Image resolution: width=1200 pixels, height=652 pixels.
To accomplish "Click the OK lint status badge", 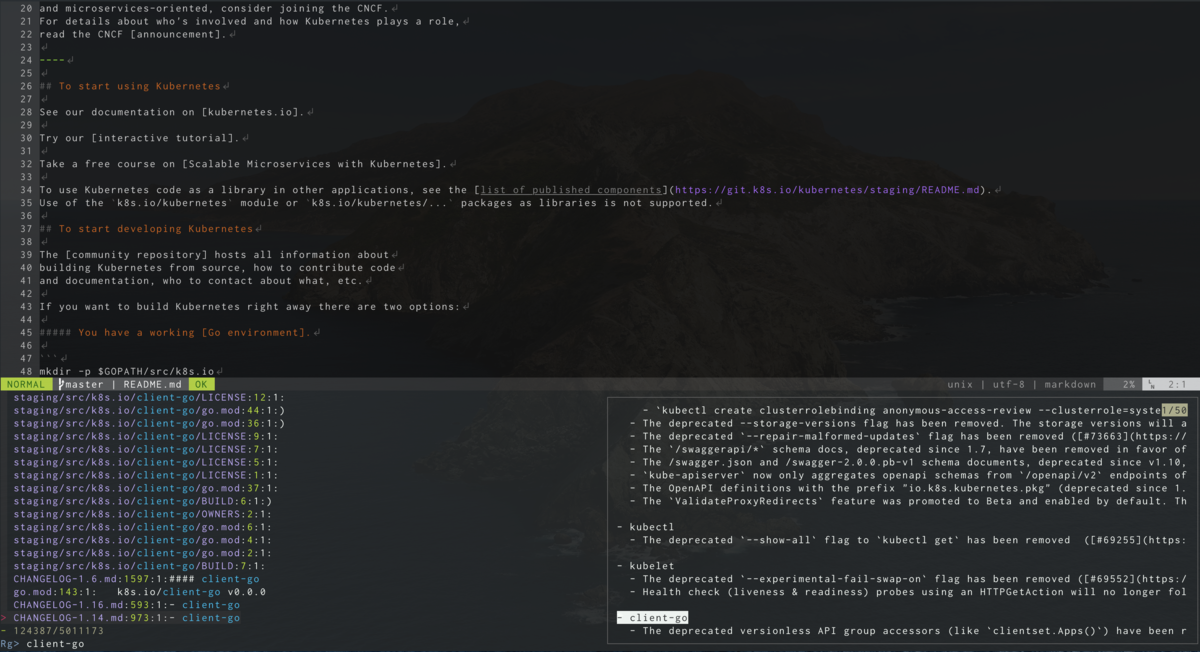I will [202, 384].
